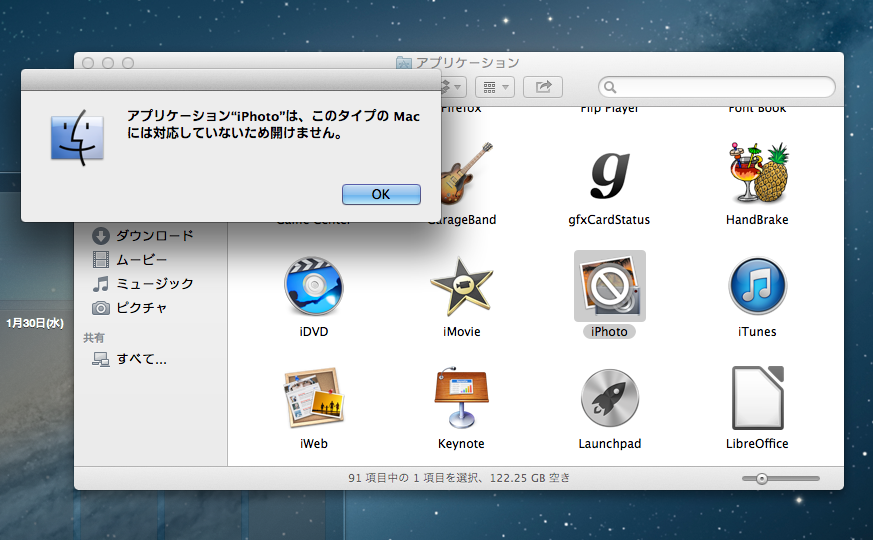
Task: Focus the Finder search field
Action: [717, 87]
